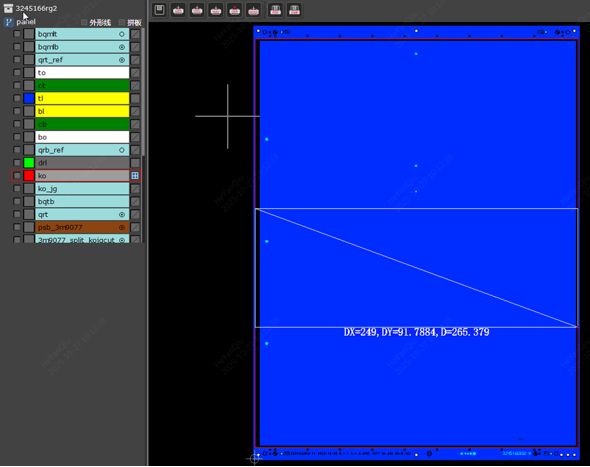Click the slash icon right of bqmlt layer

pyautogui.click(x=135, y=34)
